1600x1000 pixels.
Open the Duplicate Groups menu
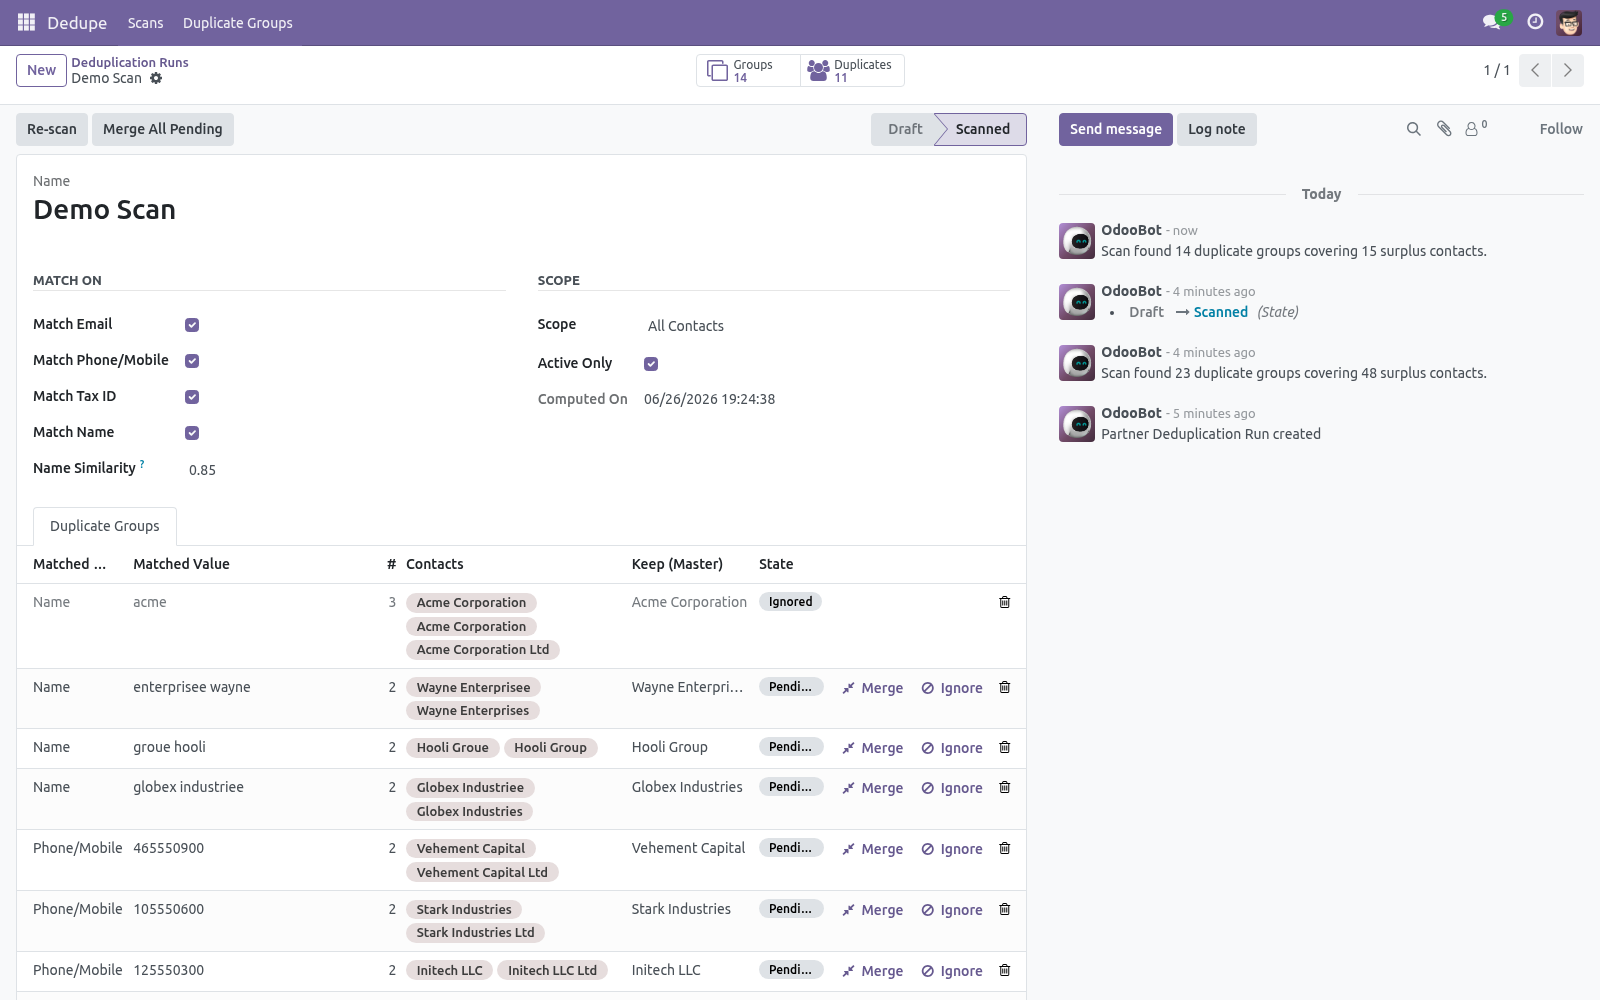(238, 23)
